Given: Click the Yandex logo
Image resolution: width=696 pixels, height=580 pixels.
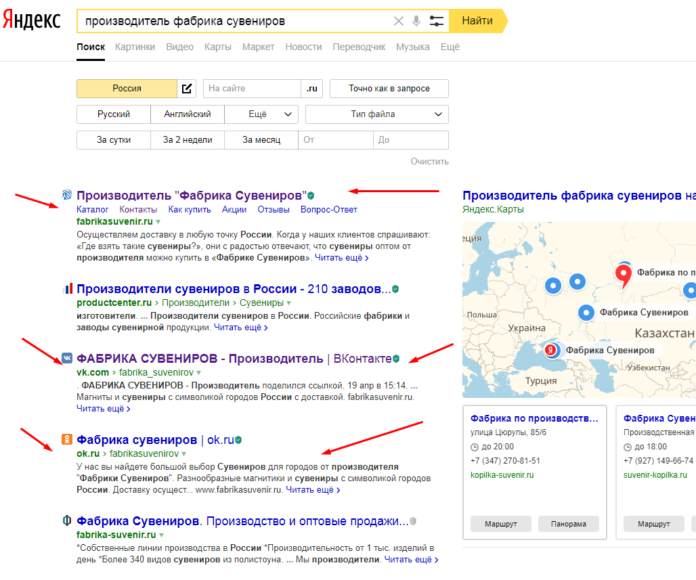Looking at the screenshot, I should click(x=31, y=20).
